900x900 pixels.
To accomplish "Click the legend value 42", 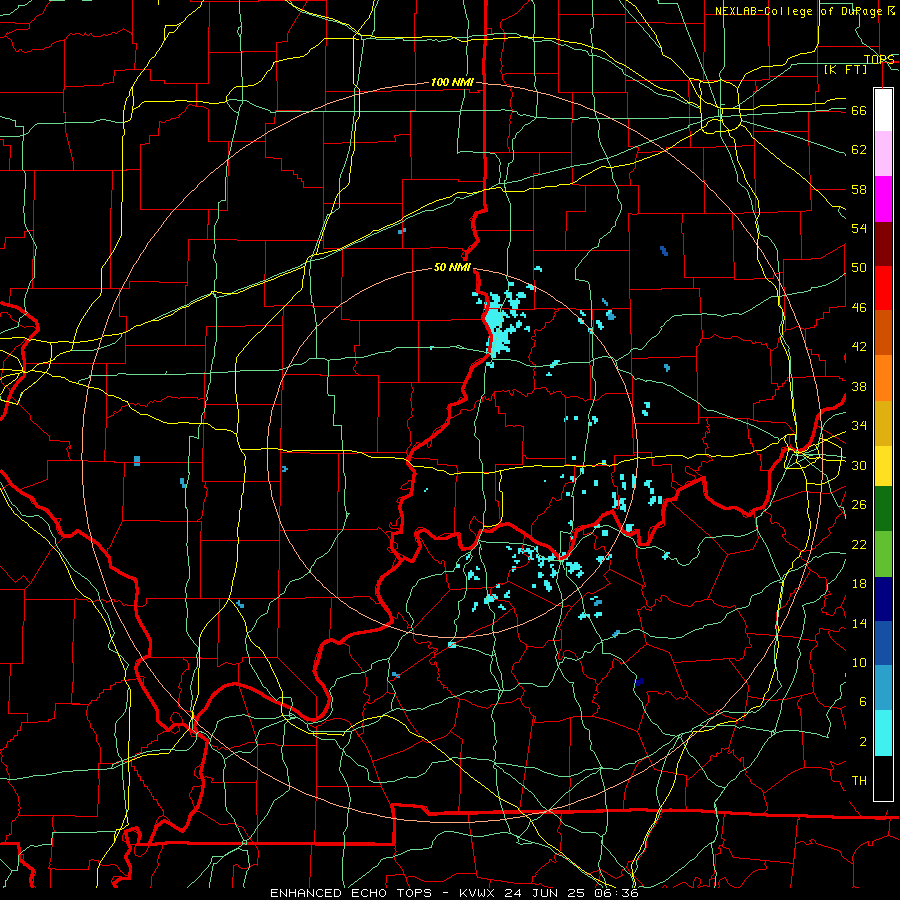I will click(859, 347).
